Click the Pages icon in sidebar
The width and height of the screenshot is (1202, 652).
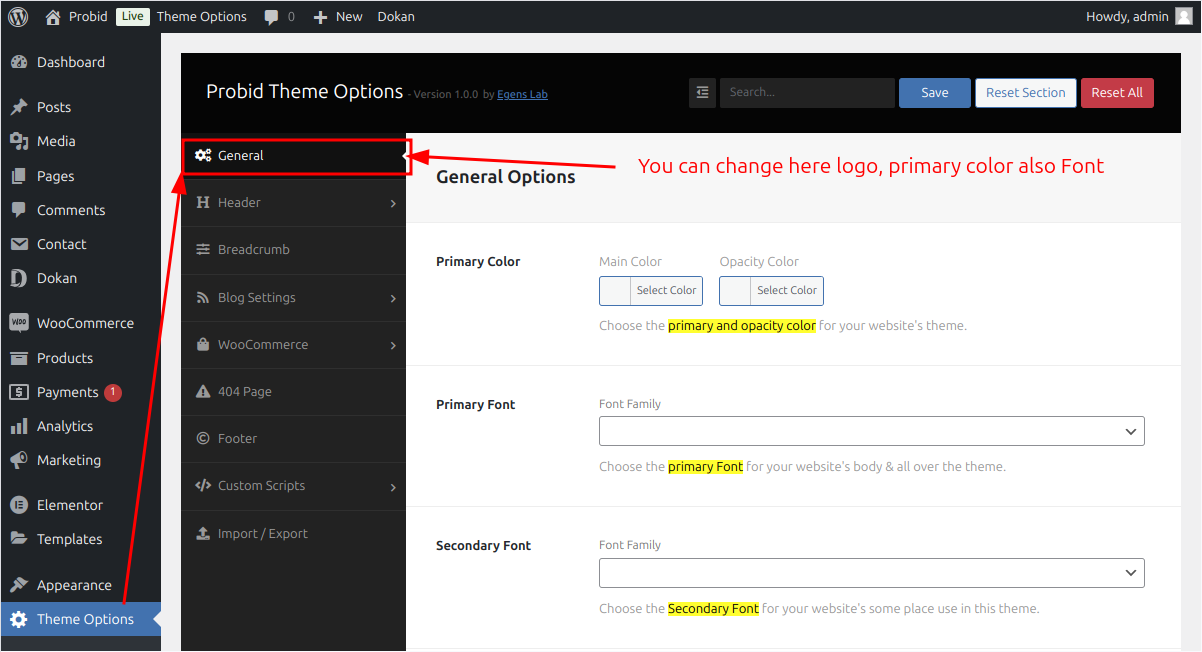(x=19, y=176)
